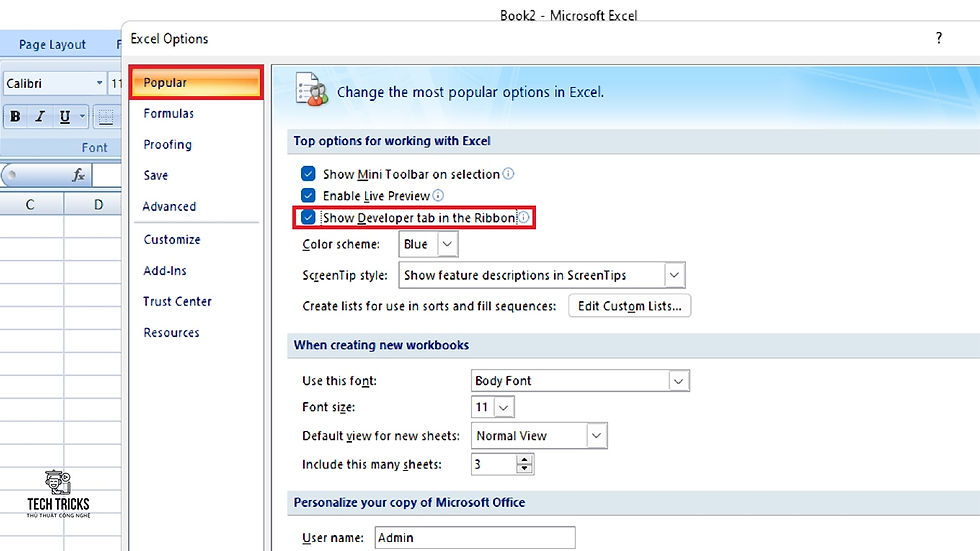Click the Include this many sheets field
The image size is (980, 551).
[494, 464]
